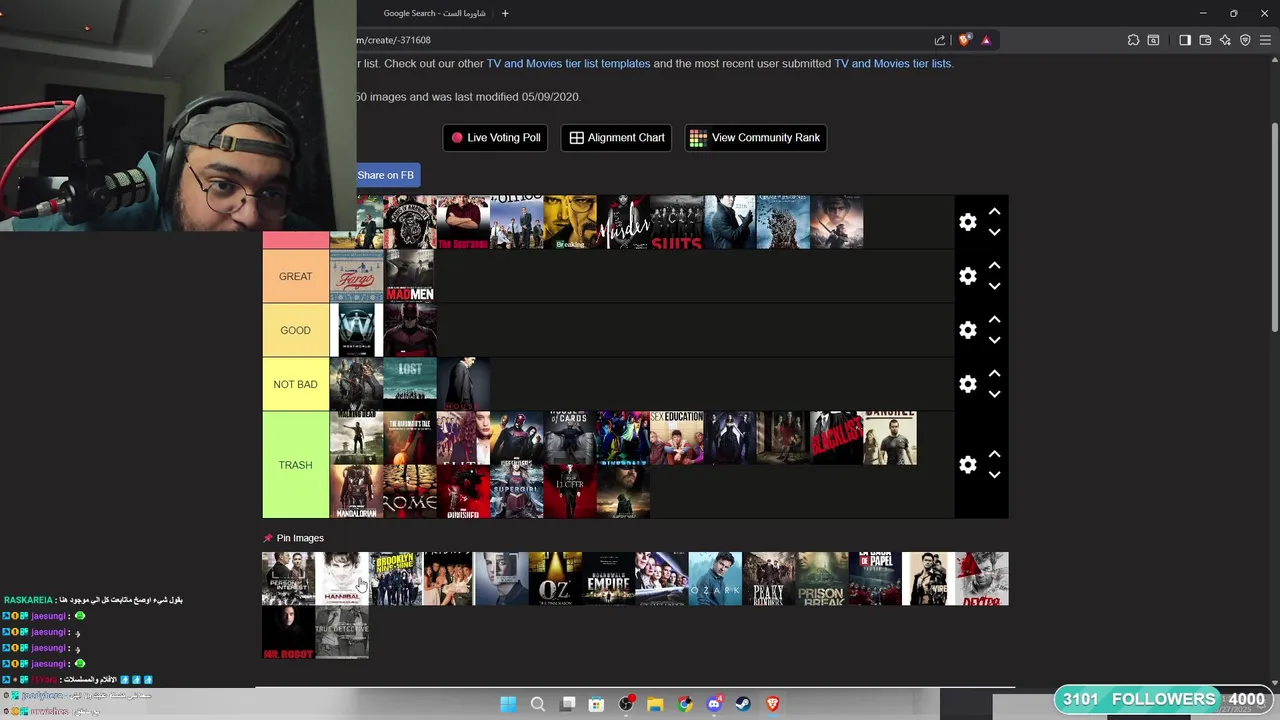This screenshot has width=1280, height=720.
Task: Open the Brave Leo AI sparkle icon
Action: click(x=1225, y=40)
